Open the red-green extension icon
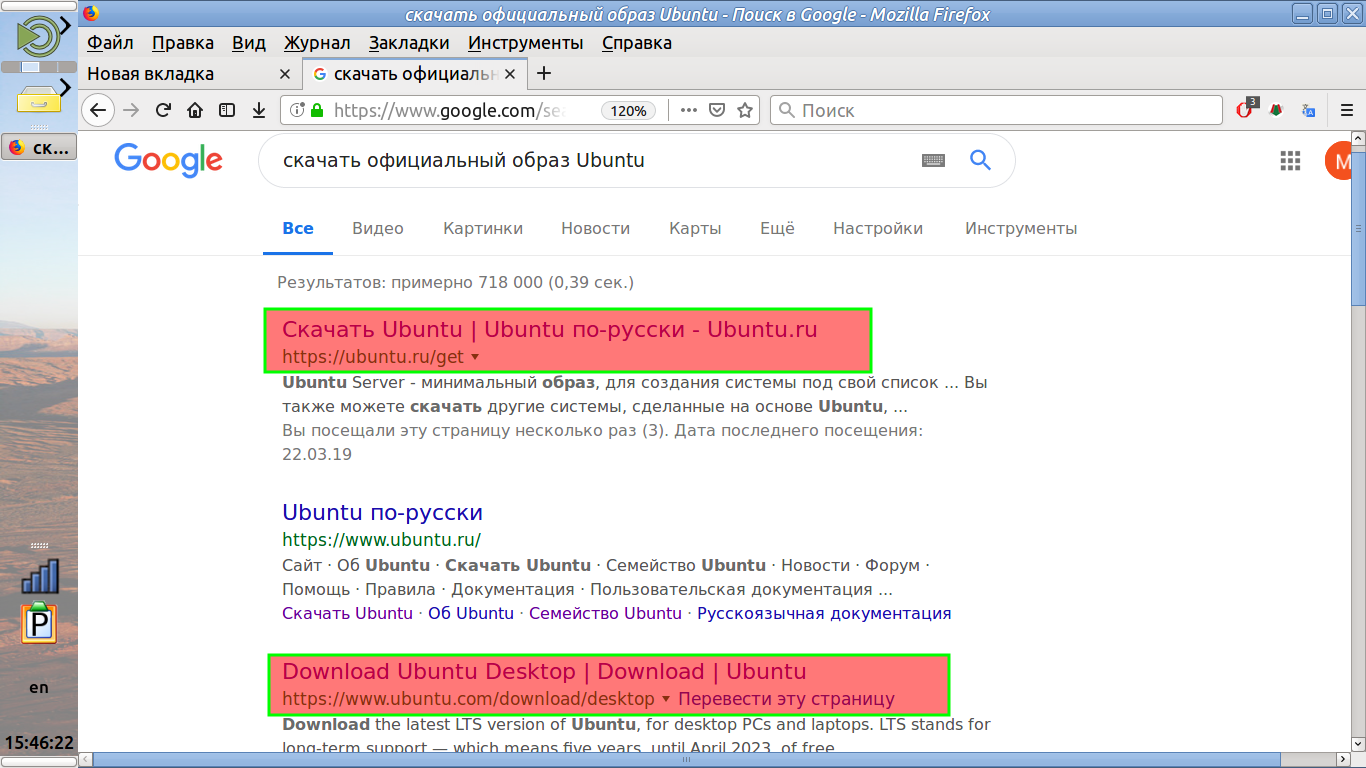Viewport: 1366px width, 768px height. [1277, 110]
